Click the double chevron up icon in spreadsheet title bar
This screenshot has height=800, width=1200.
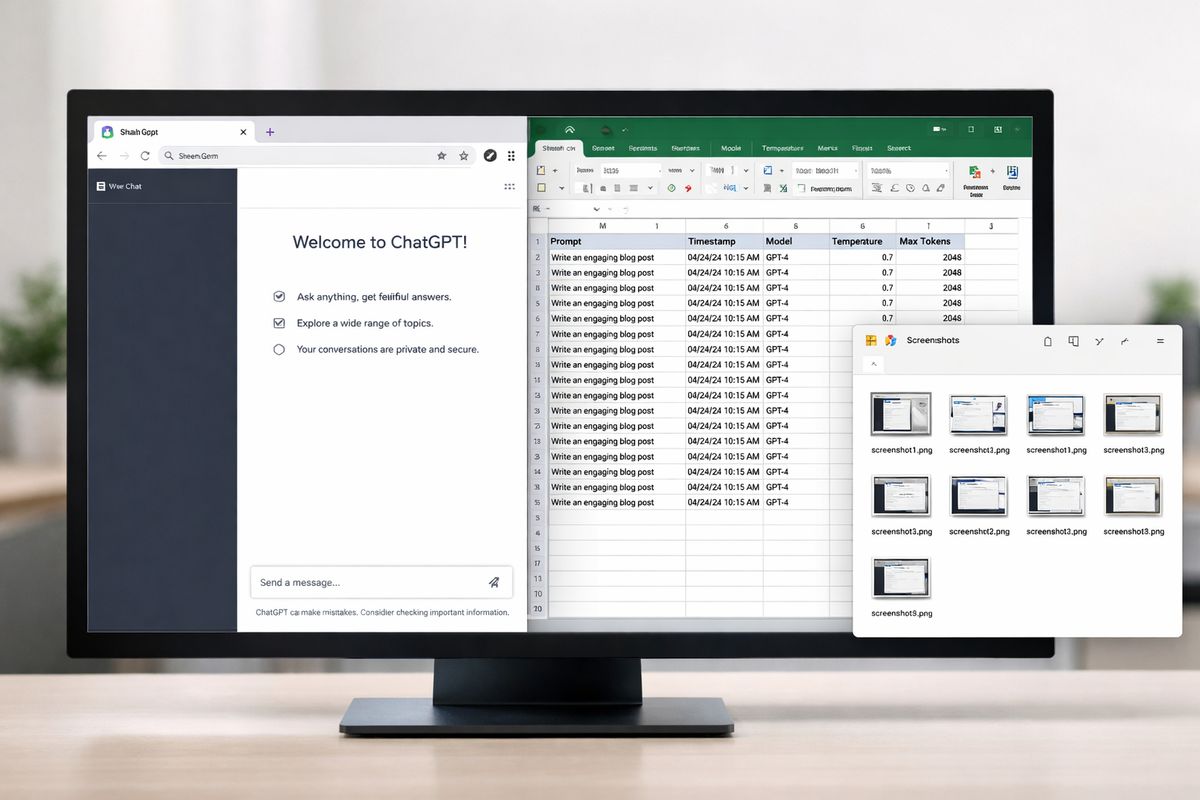[x=570, y=129]
